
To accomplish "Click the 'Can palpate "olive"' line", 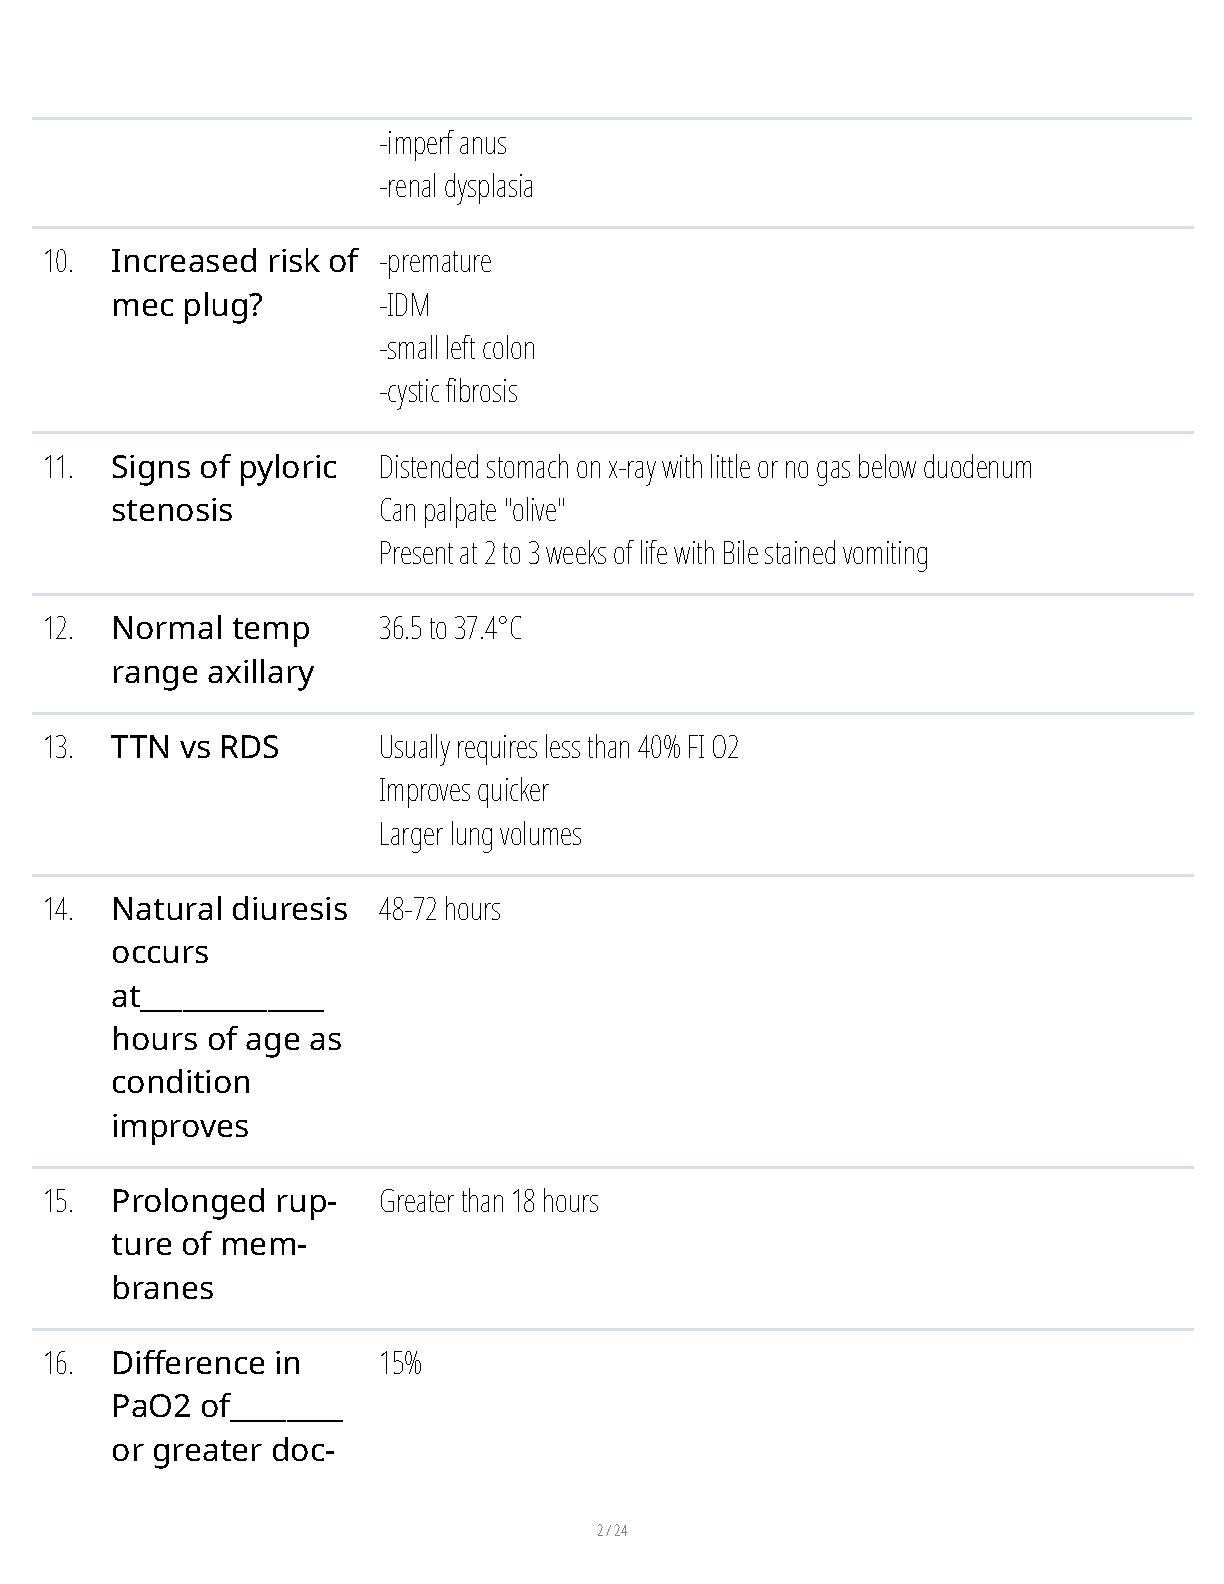I will pos(472,510).
